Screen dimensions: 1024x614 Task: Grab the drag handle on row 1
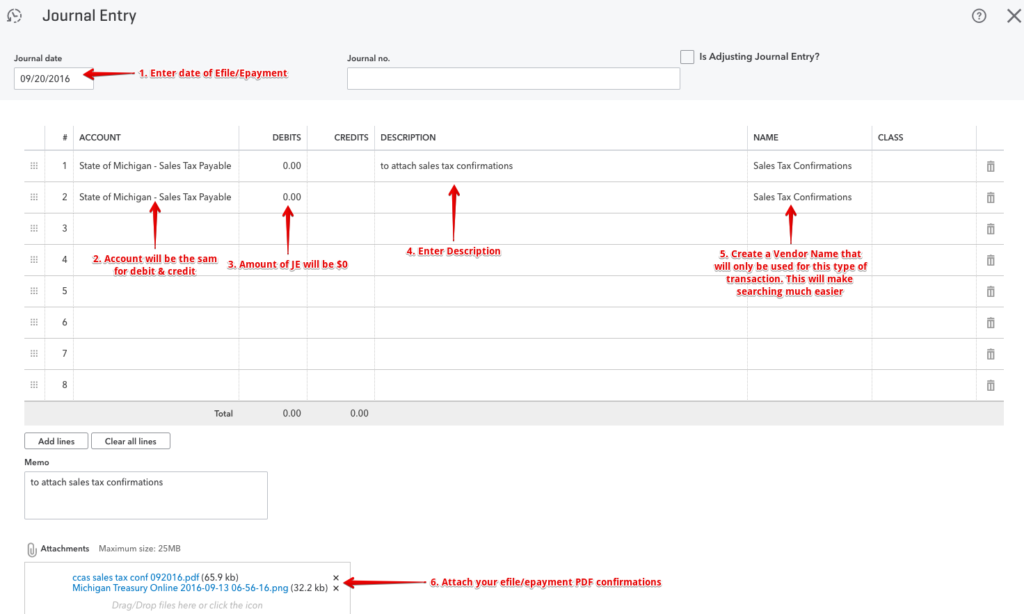point(34,166)
